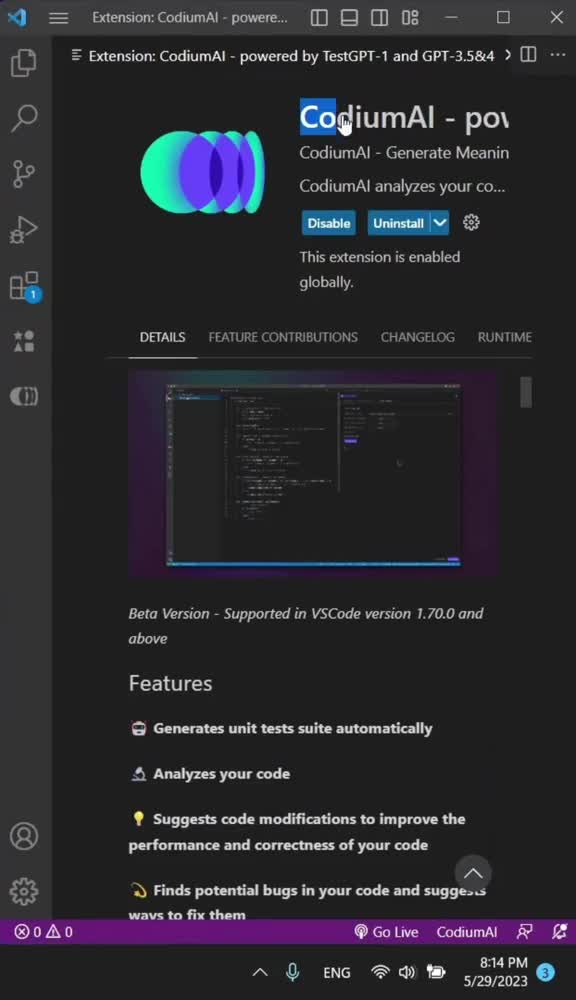Screen dimensions: 576x1000
Task: Open the hamburger application menu
Action: point(59,17)
